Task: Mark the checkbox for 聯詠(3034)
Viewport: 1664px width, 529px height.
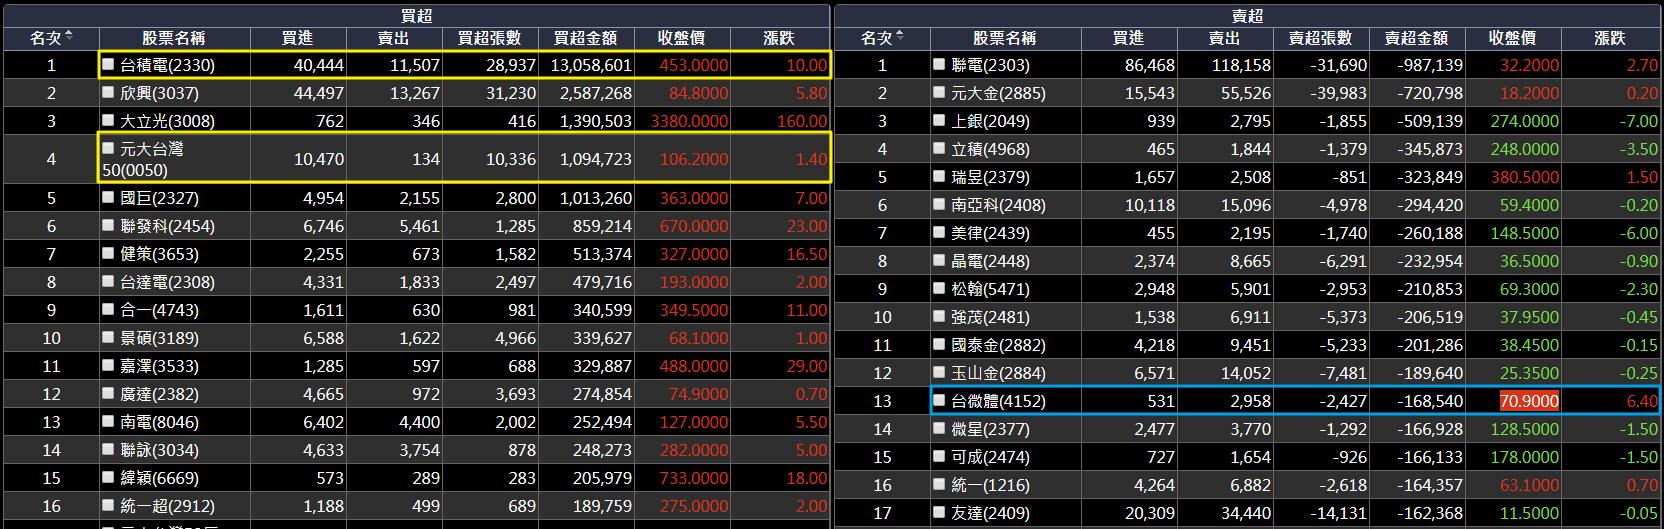Action: click(x=108, y=449)
